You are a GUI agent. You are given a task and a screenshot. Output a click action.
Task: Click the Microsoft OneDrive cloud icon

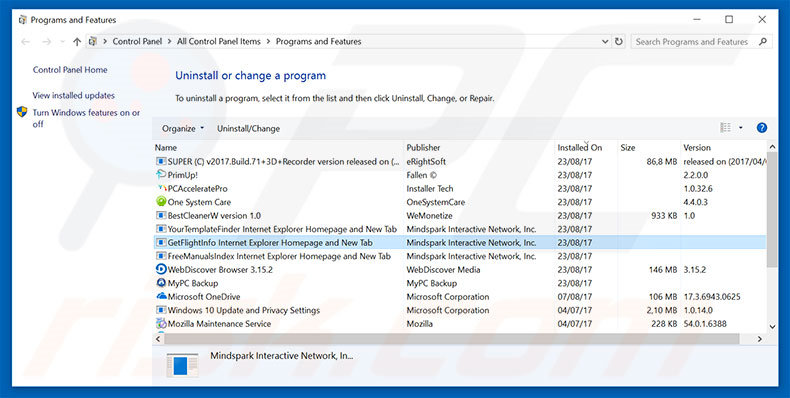(x=161, y=296)
